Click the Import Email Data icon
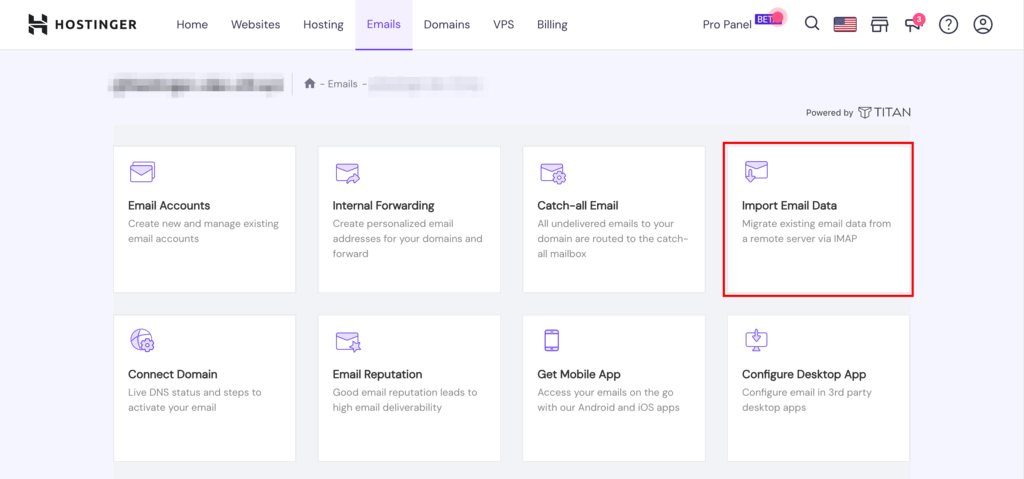 tap(756, 172)
